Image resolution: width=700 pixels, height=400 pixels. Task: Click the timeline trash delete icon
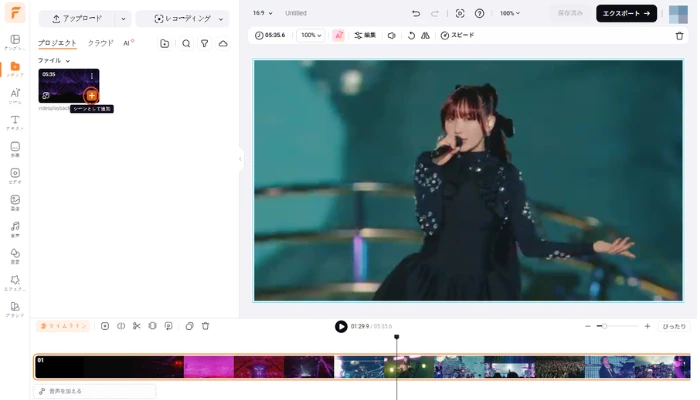click(x=205, y=326)
